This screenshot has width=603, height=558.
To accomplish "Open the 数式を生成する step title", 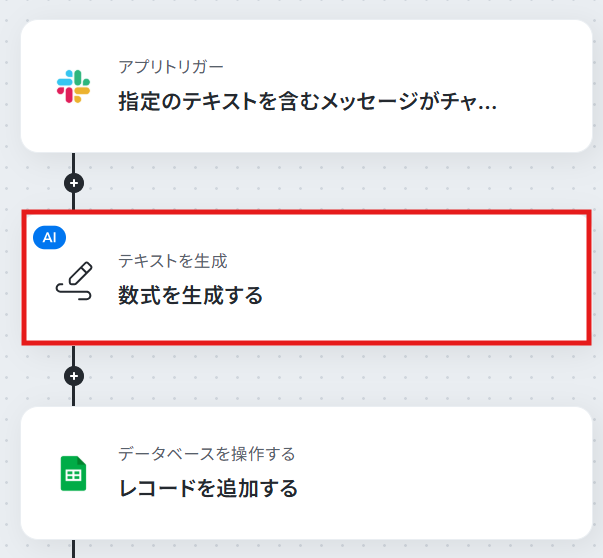I will click(x=190, y=295).
